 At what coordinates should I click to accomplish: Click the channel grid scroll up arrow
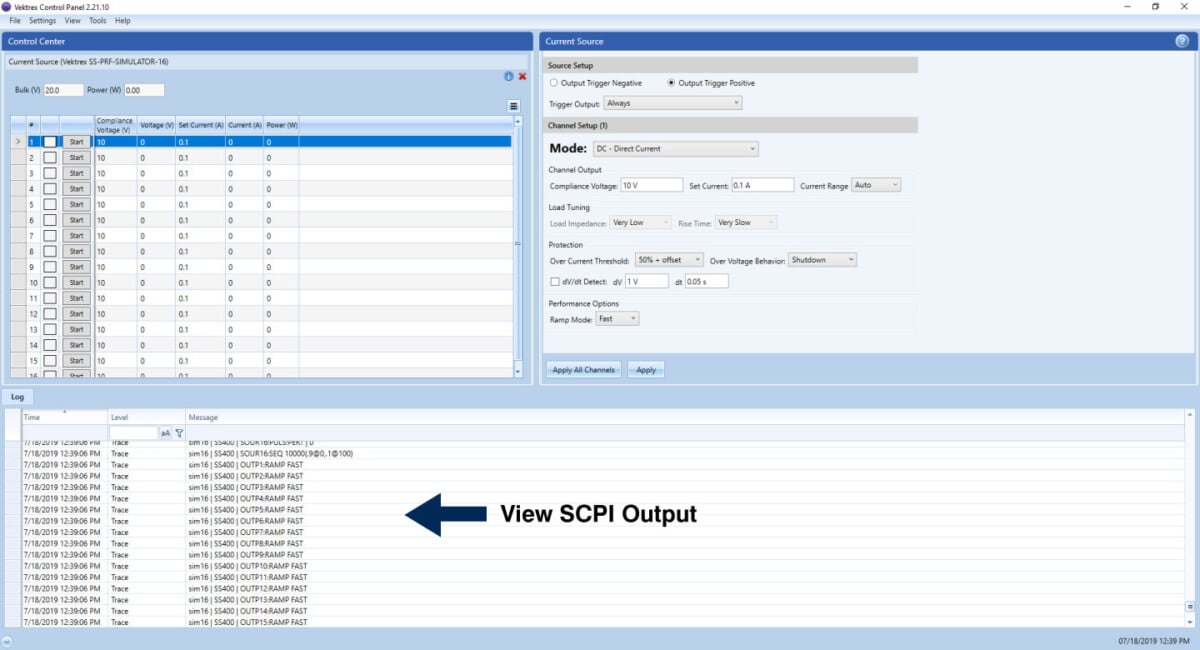pyautogui.click(x=517, y=121)
